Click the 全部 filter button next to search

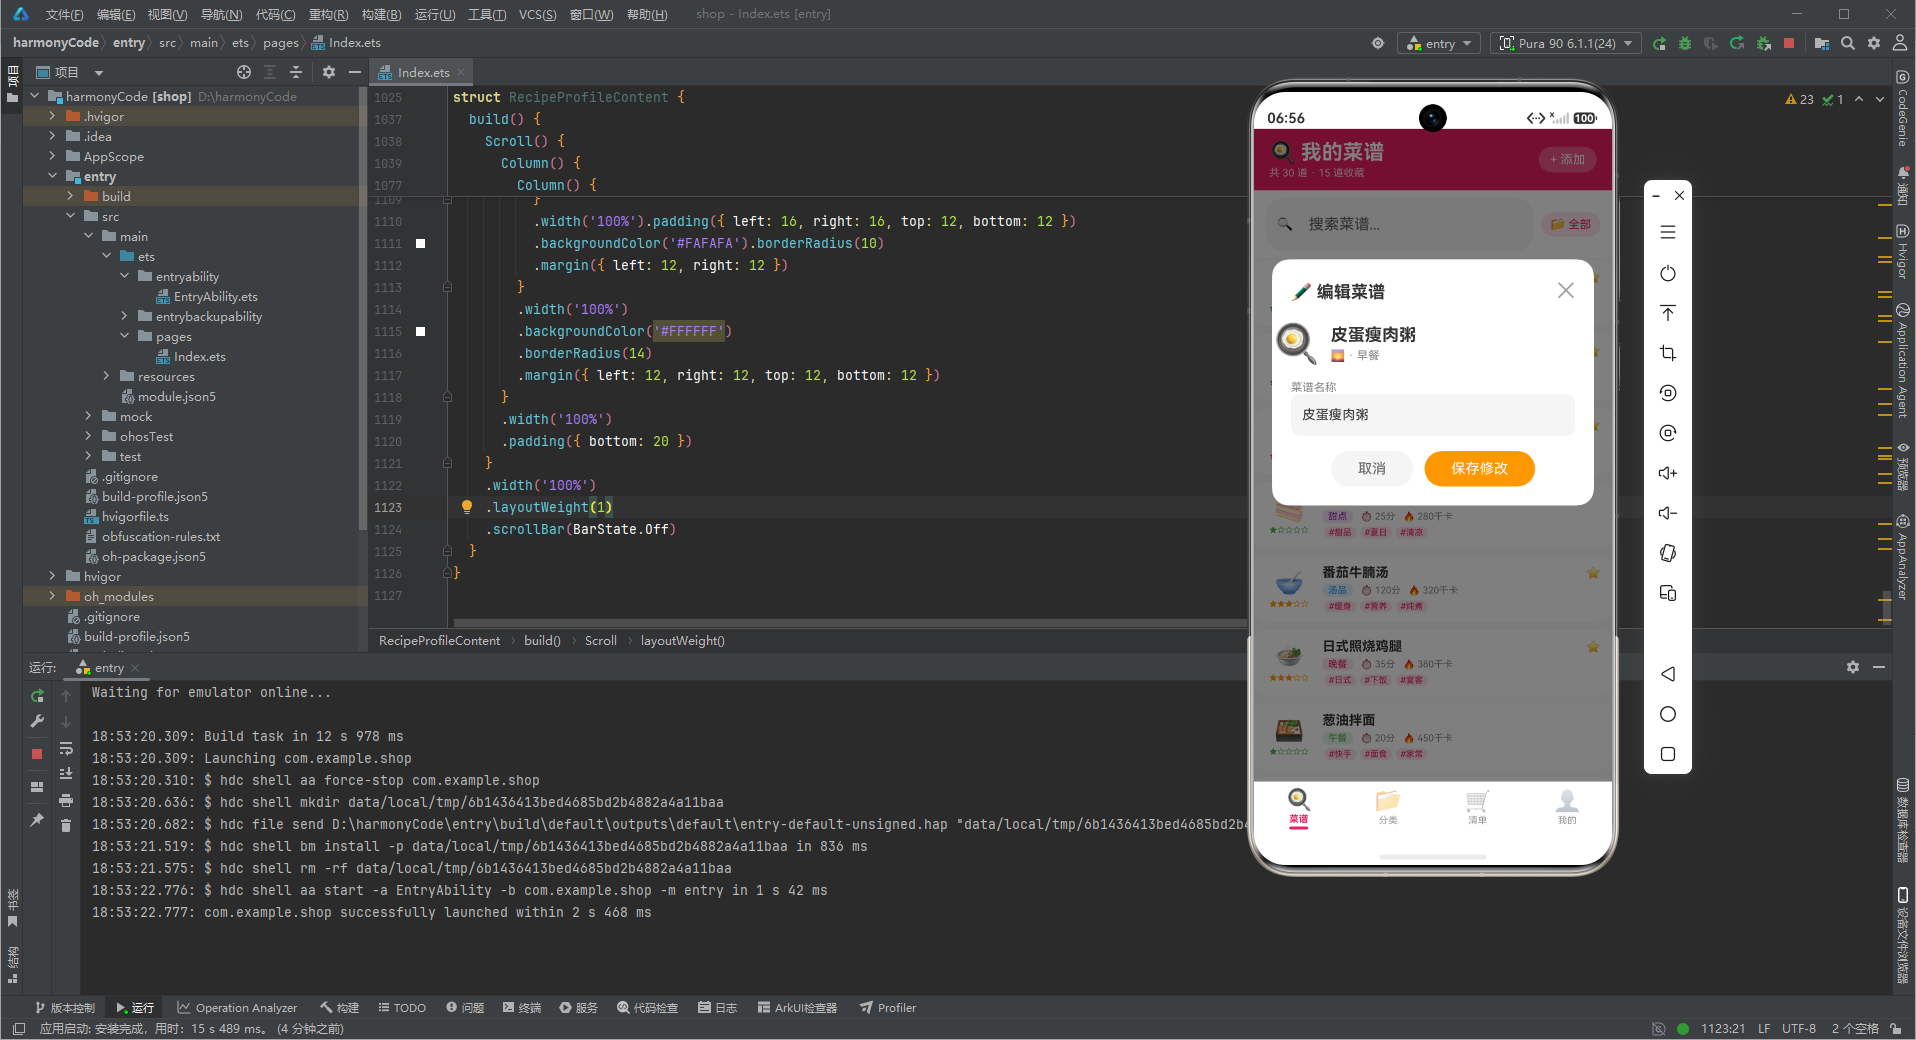1571,224
